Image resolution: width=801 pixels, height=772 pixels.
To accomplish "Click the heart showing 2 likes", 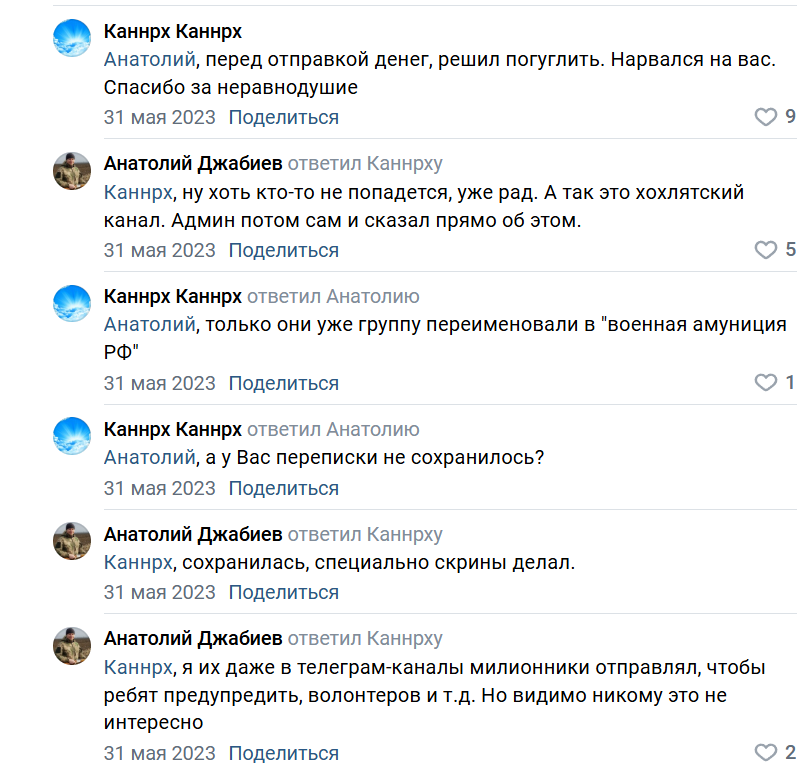I will pos(766,752).
